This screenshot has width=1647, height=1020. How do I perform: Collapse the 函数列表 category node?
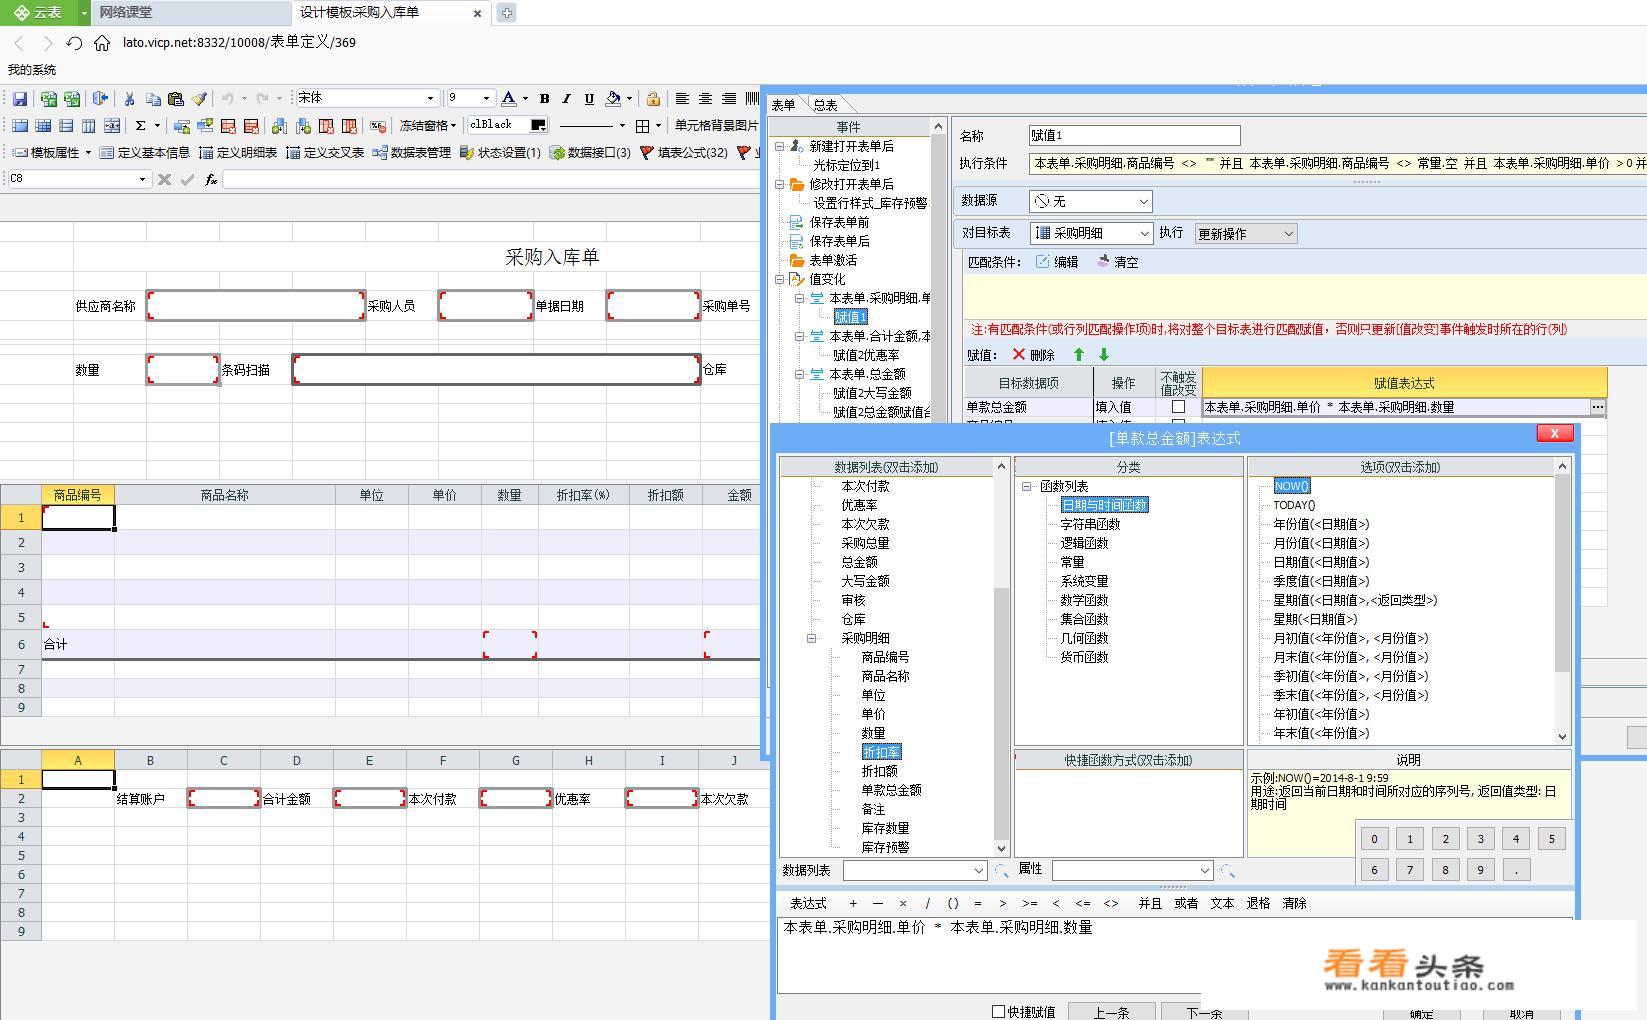(x=1026, y=486)
